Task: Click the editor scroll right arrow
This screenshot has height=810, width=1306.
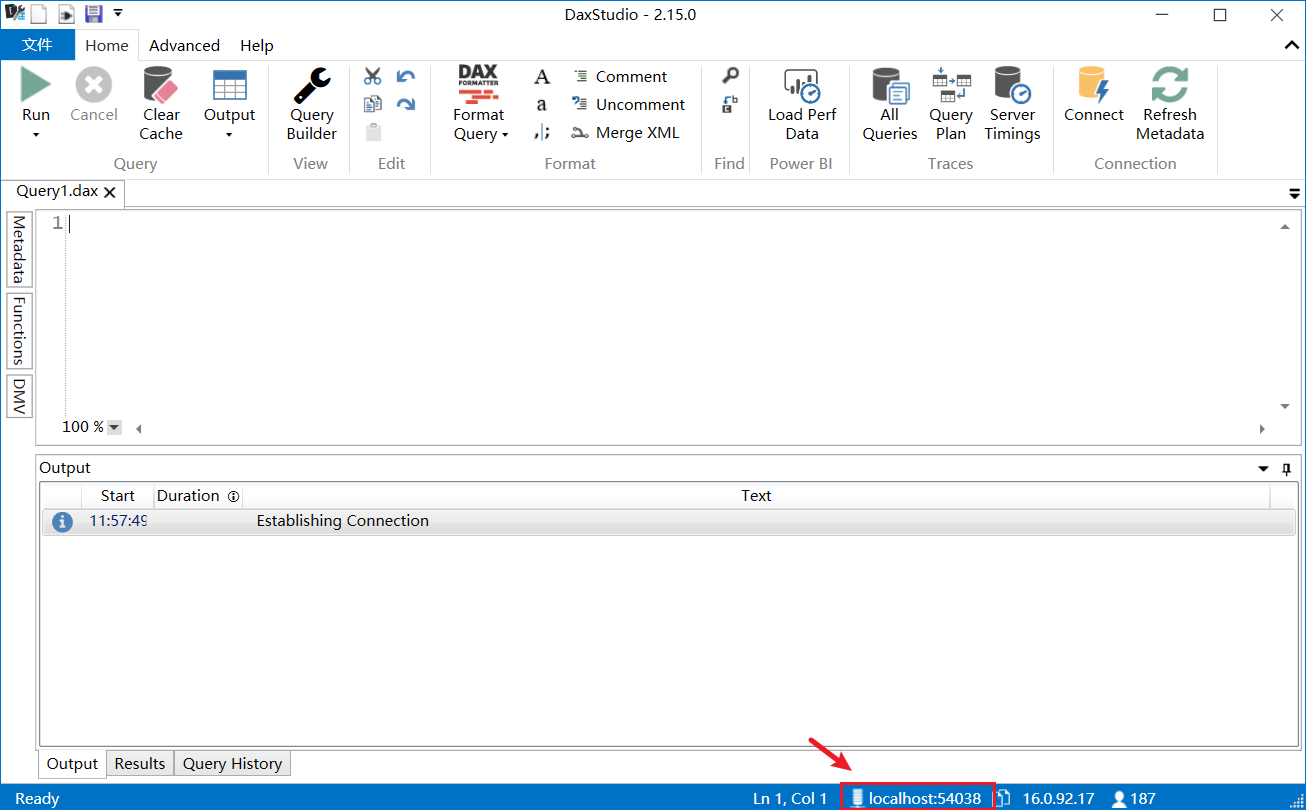Action: [1262, 429]
